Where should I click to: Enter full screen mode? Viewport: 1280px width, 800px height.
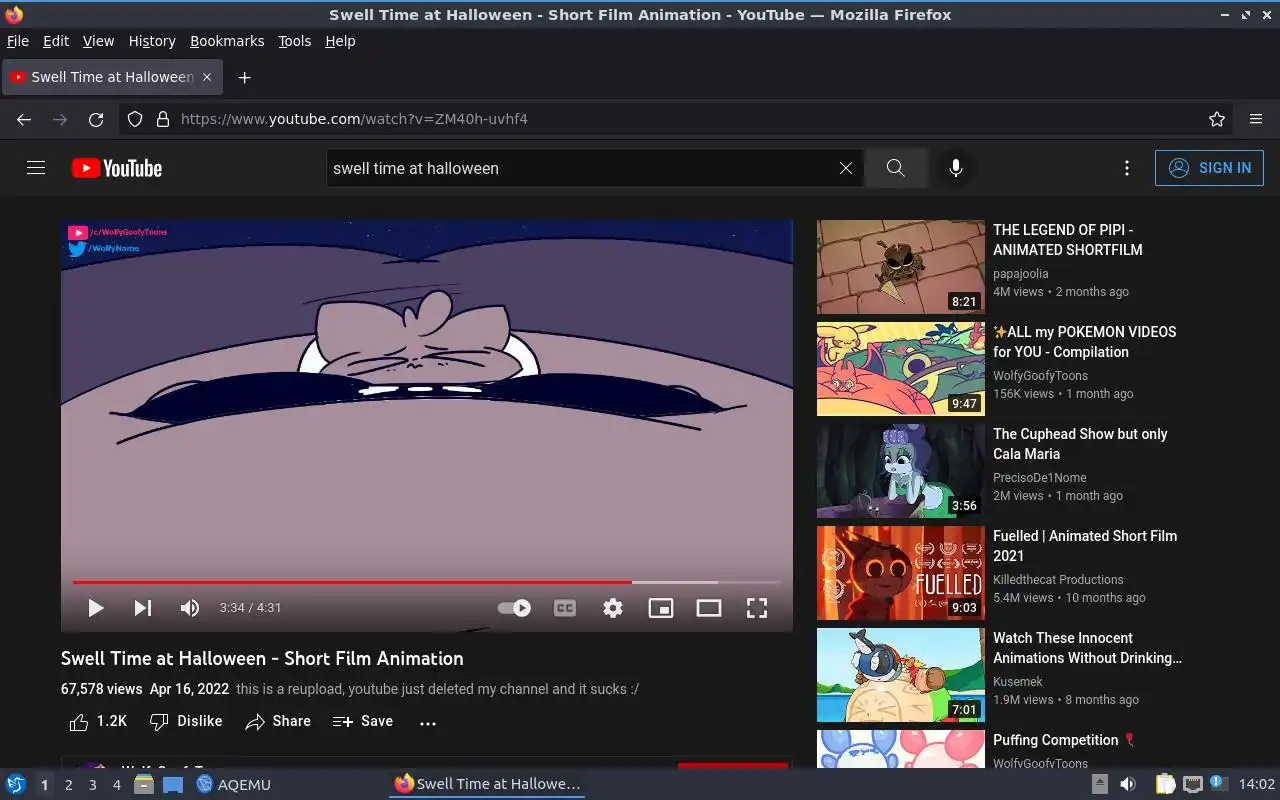757,608
